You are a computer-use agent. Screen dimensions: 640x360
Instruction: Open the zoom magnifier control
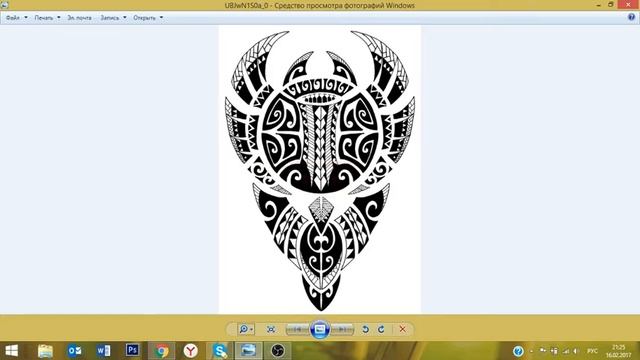click(x=244, y=329)
